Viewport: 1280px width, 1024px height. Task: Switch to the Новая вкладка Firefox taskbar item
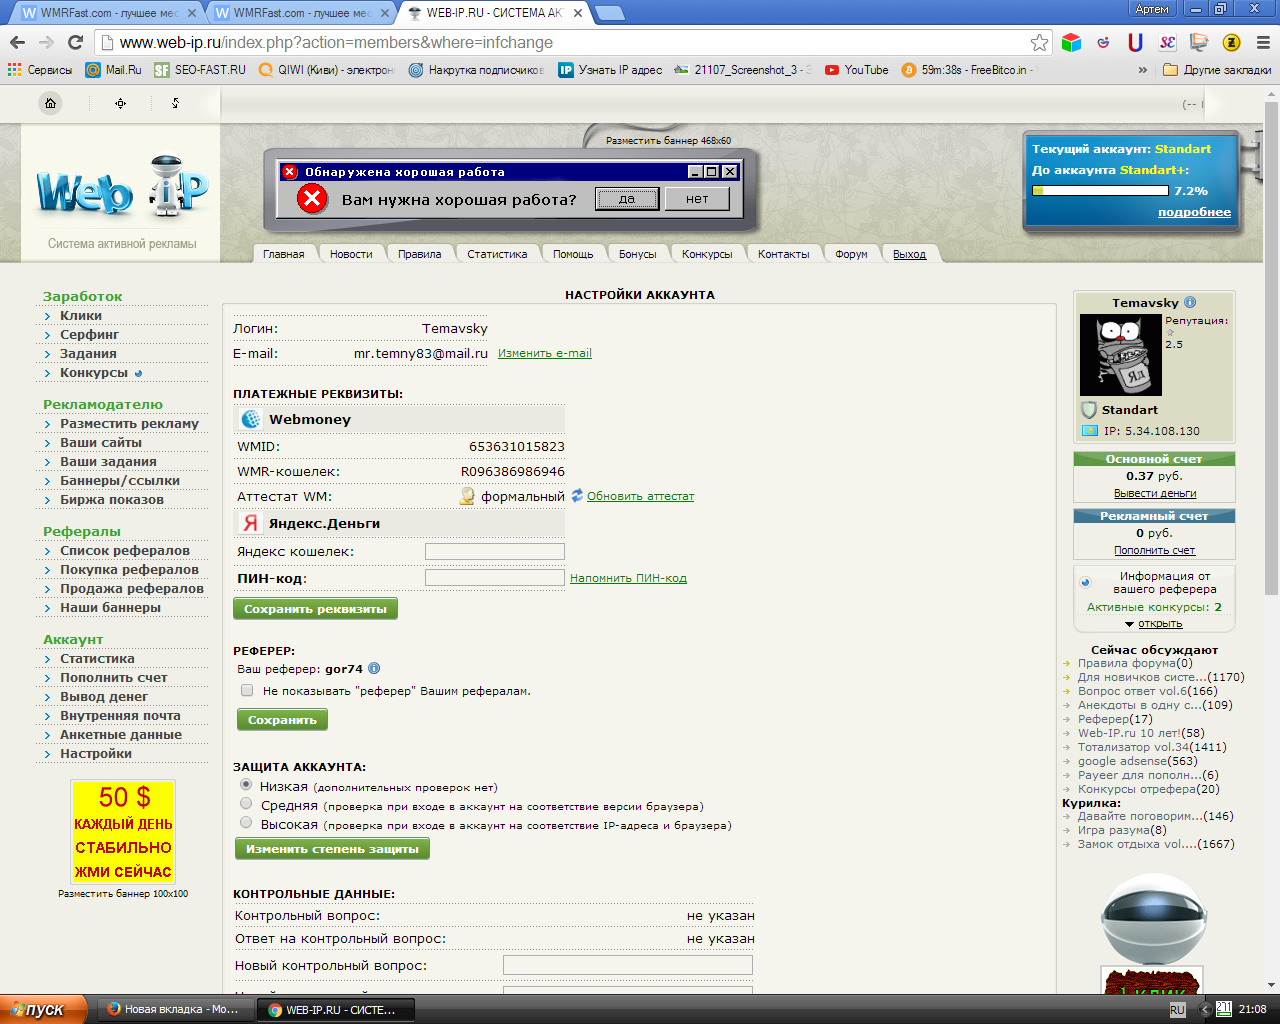tap(174, 1009)
